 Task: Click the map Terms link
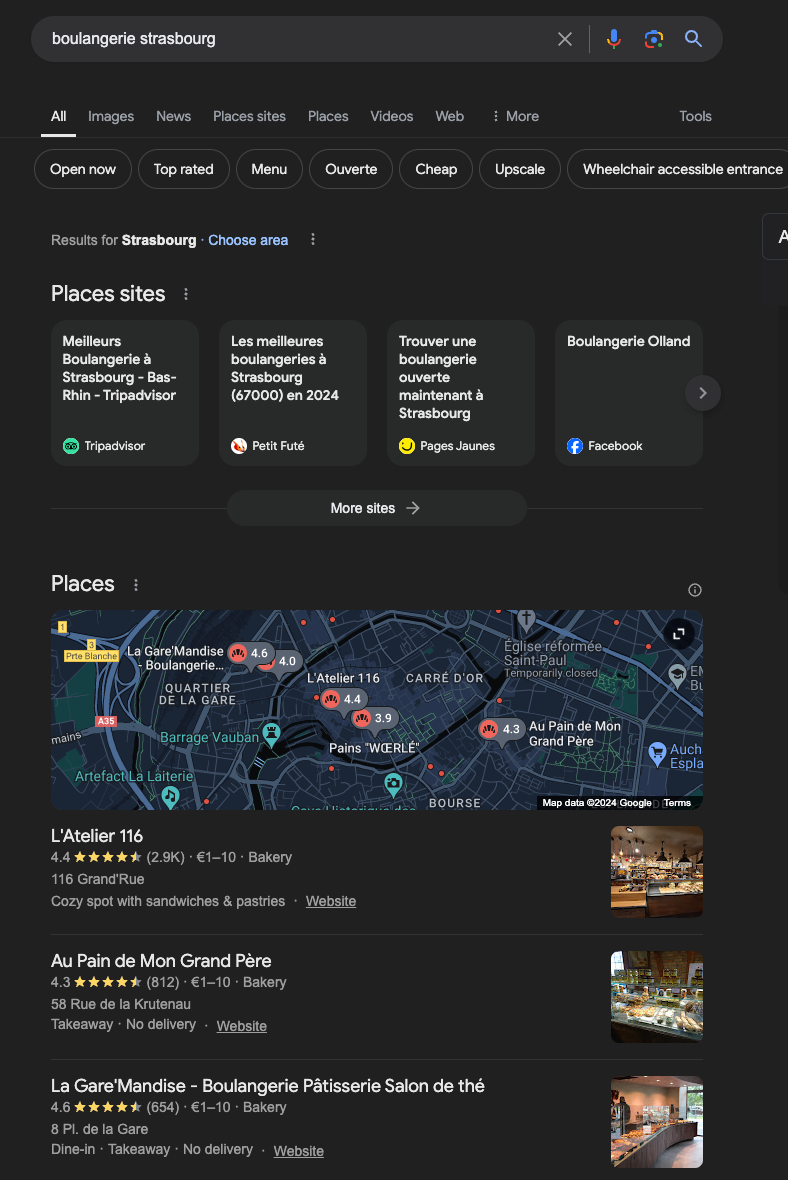[x=677, y=803]
